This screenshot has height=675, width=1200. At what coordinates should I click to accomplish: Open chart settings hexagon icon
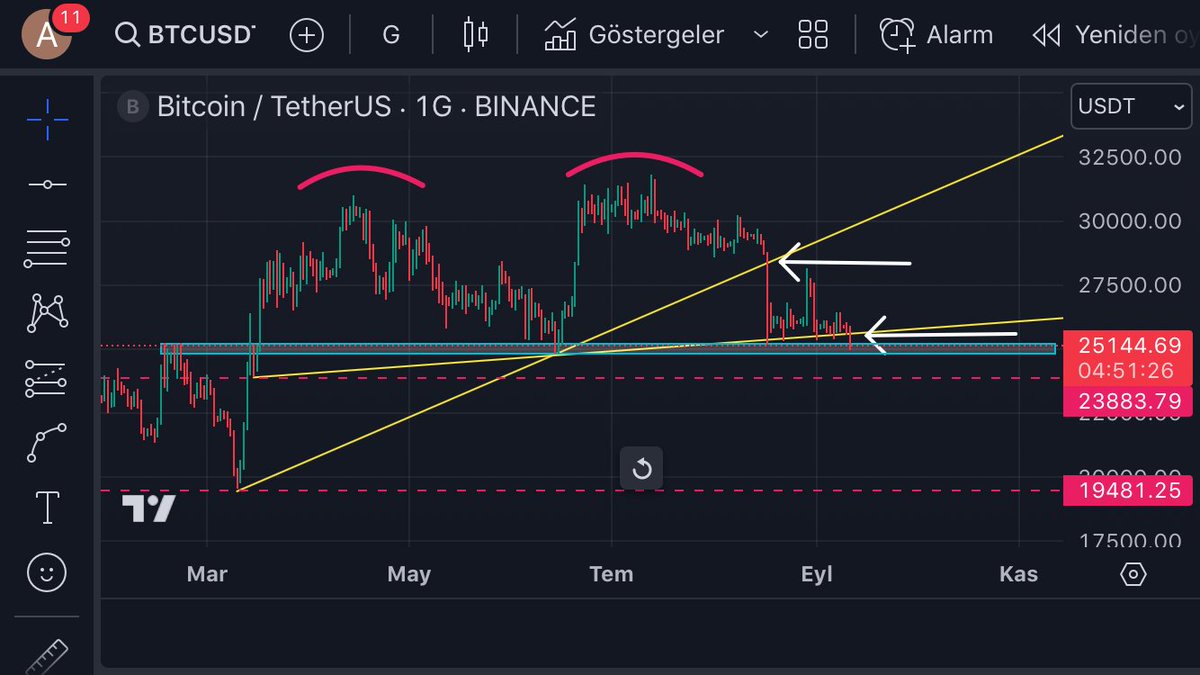point(1132,574)
